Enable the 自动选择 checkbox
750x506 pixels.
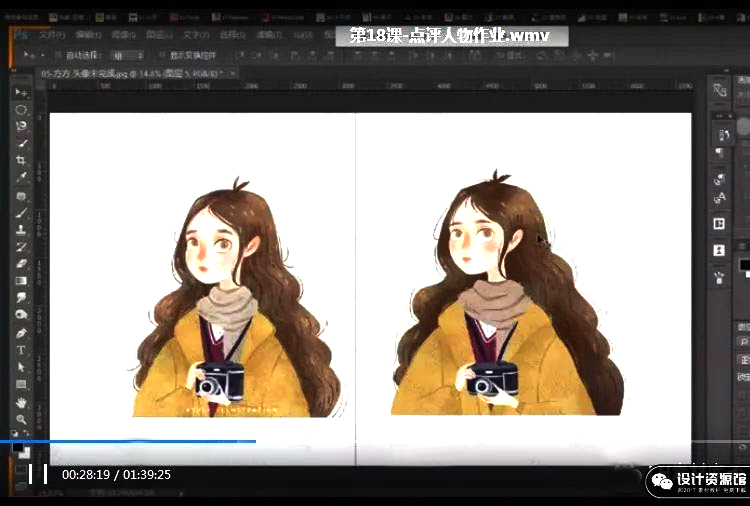pos(58,55)
